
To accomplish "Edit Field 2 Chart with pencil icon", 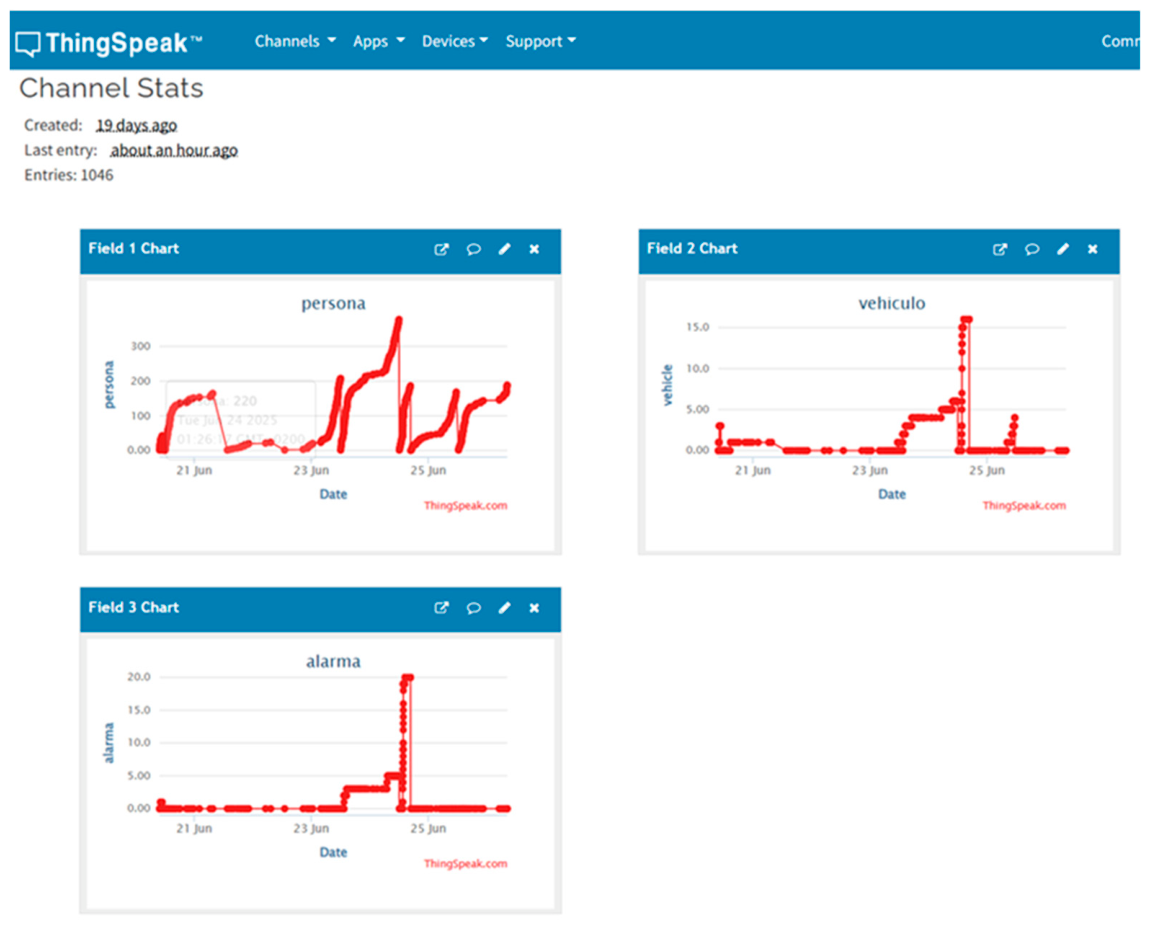I will click(1063, 249).
